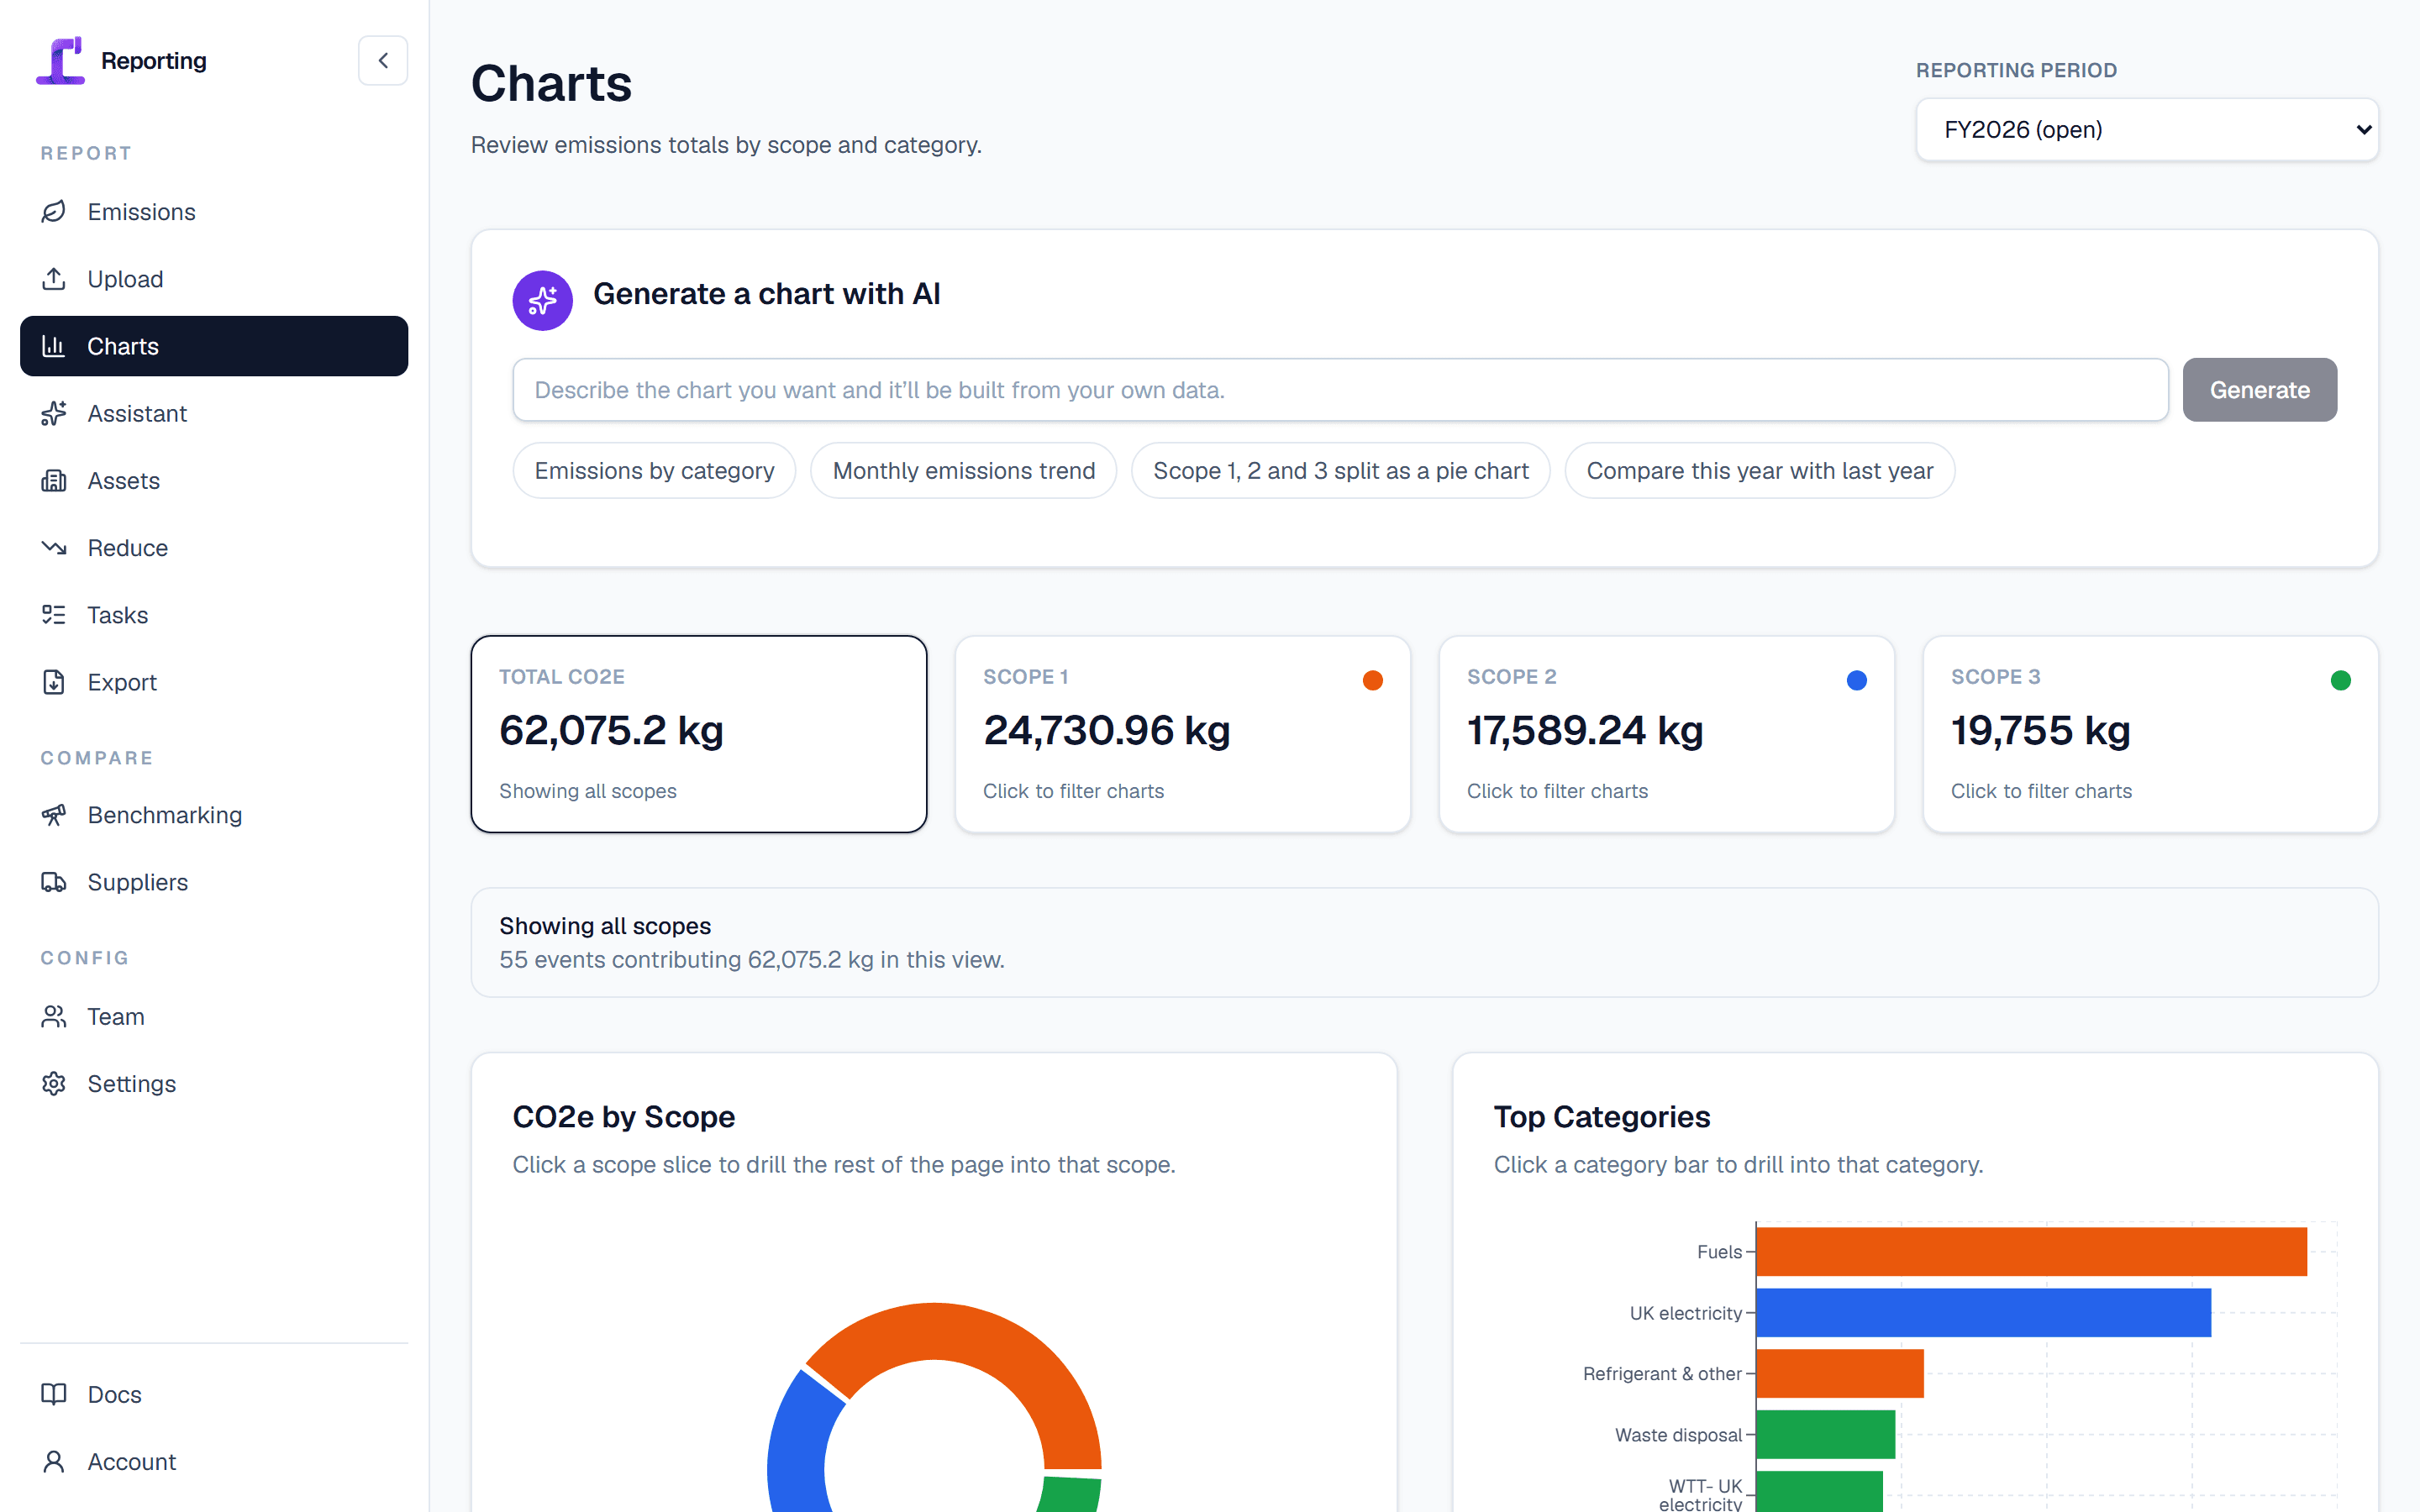Go to the Export page
Screen dimensions: 2420x1512
click(x=214, y=682)
